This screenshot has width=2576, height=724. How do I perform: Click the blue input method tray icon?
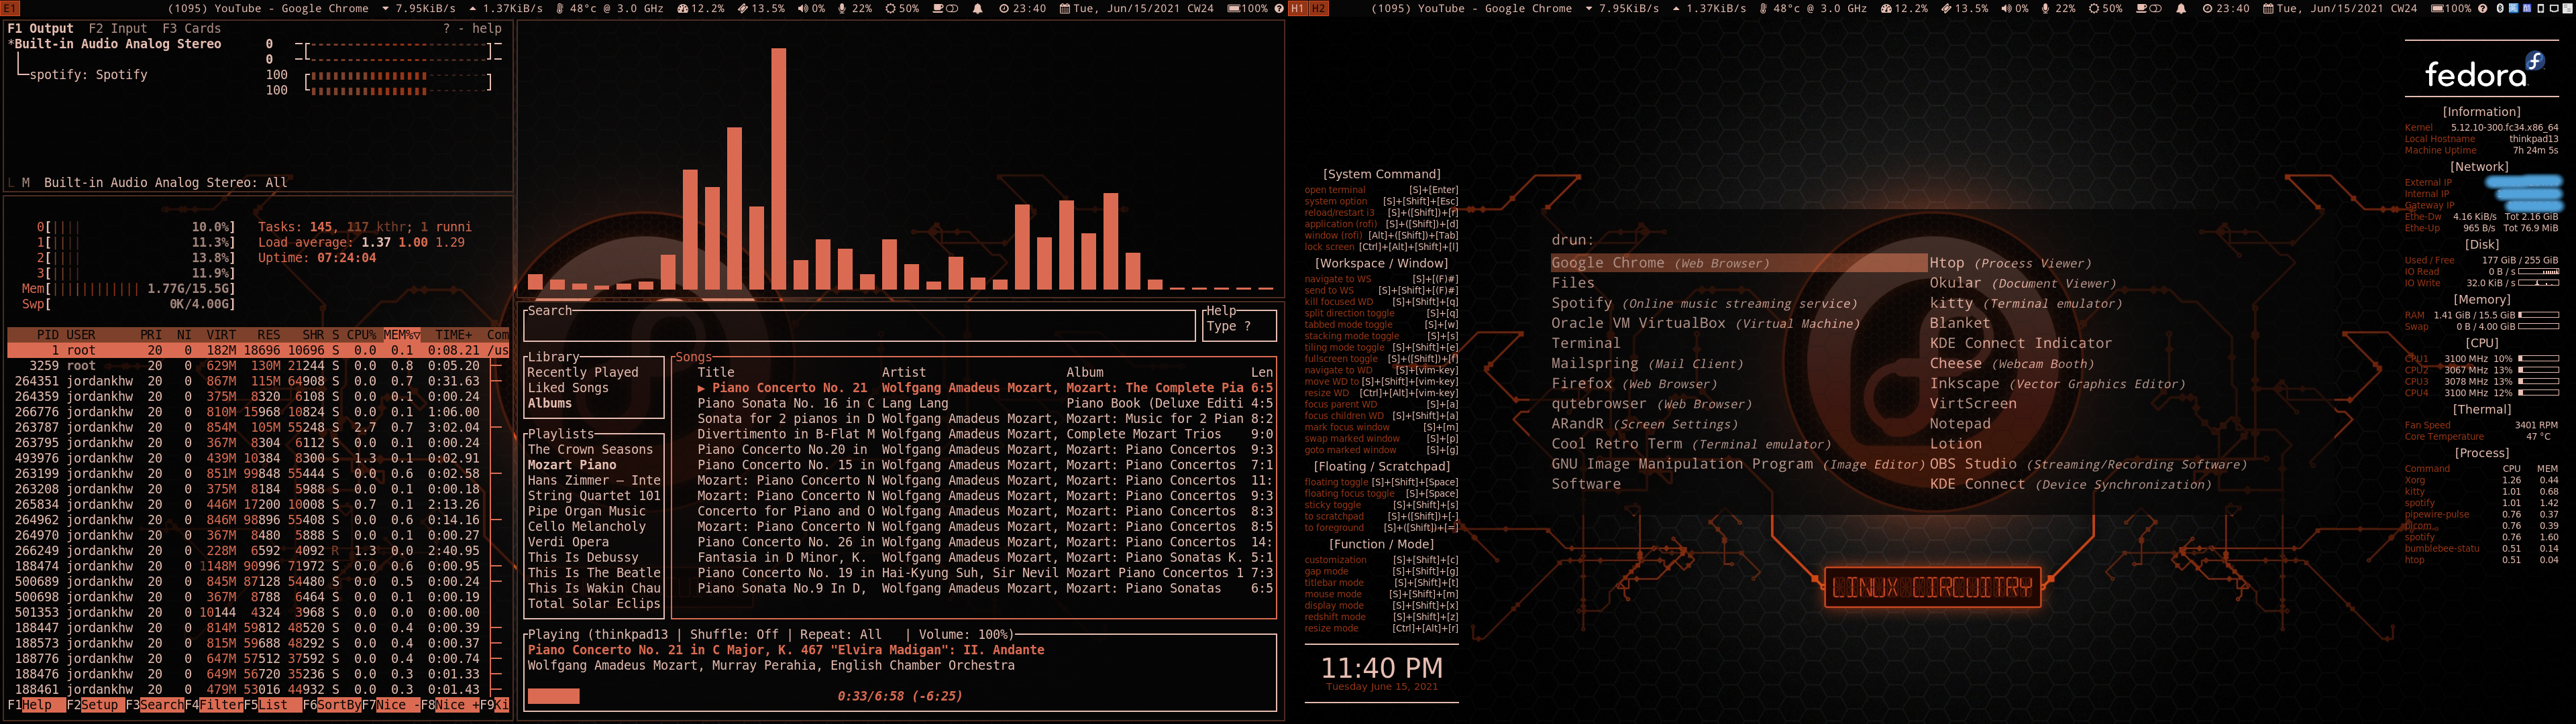(x=2514, y=8)
